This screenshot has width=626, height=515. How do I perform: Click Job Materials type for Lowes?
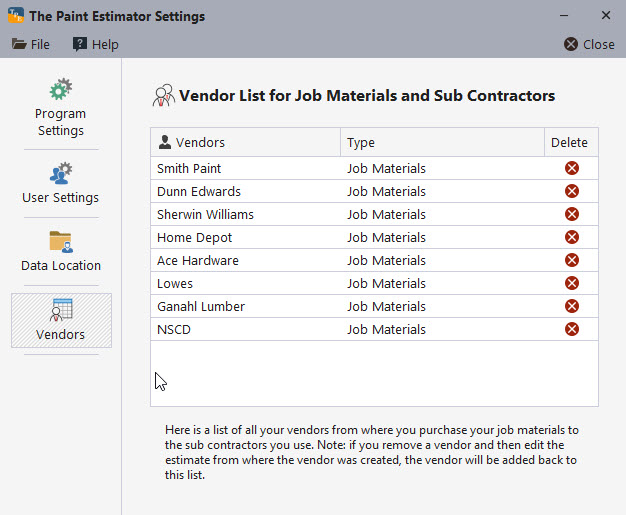(386, 284)
